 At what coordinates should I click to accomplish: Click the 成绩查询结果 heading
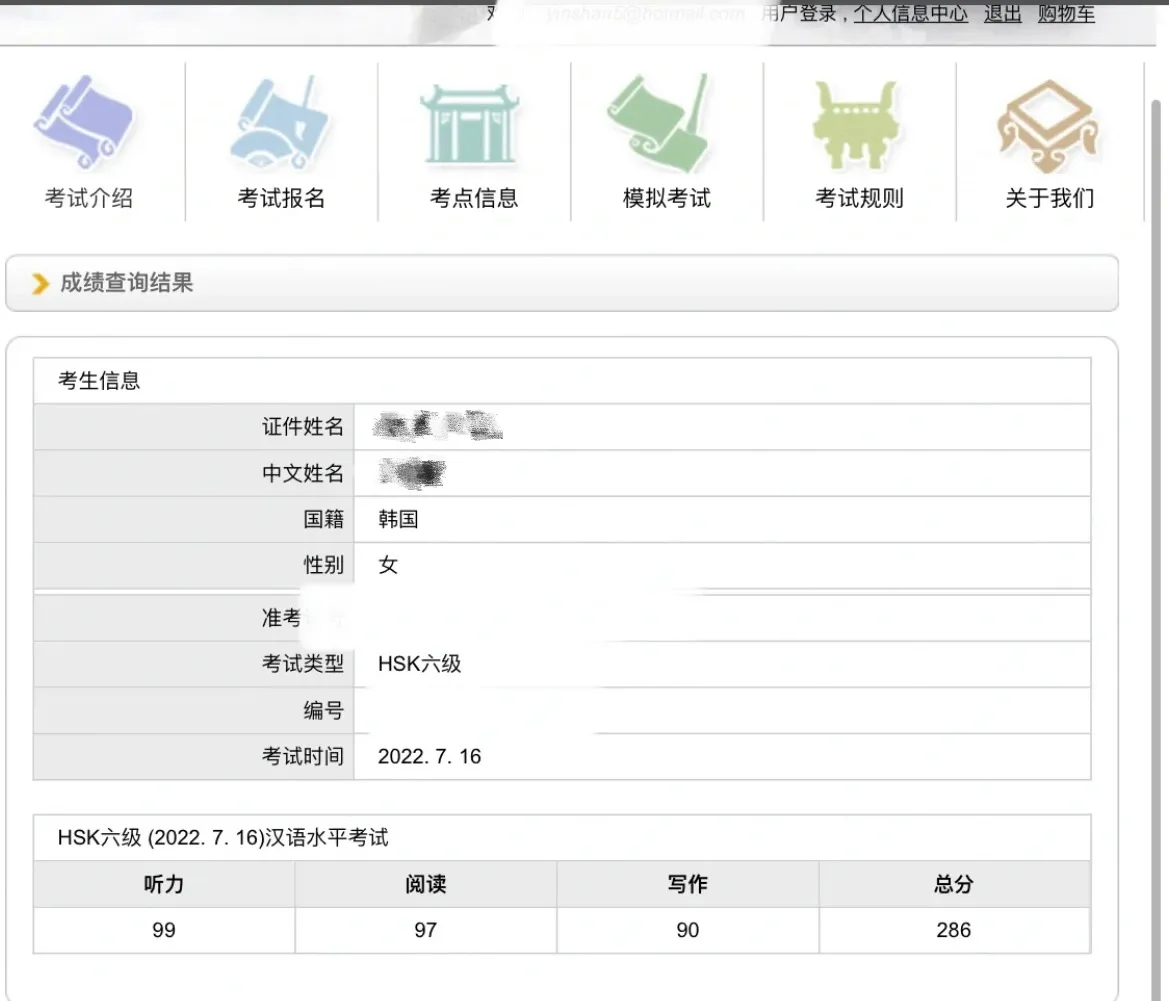(126, 282)
